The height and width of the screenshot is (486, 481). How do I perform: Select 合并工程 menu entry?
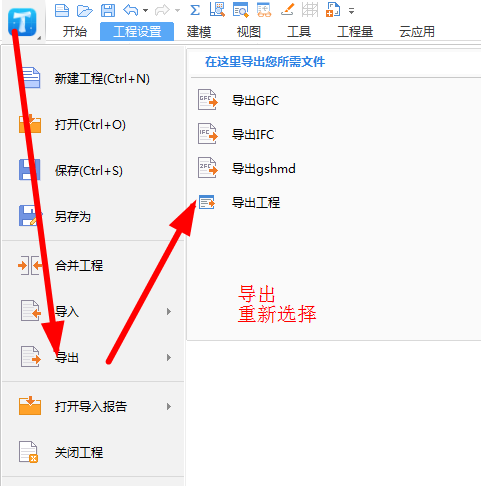click(93, 266)
